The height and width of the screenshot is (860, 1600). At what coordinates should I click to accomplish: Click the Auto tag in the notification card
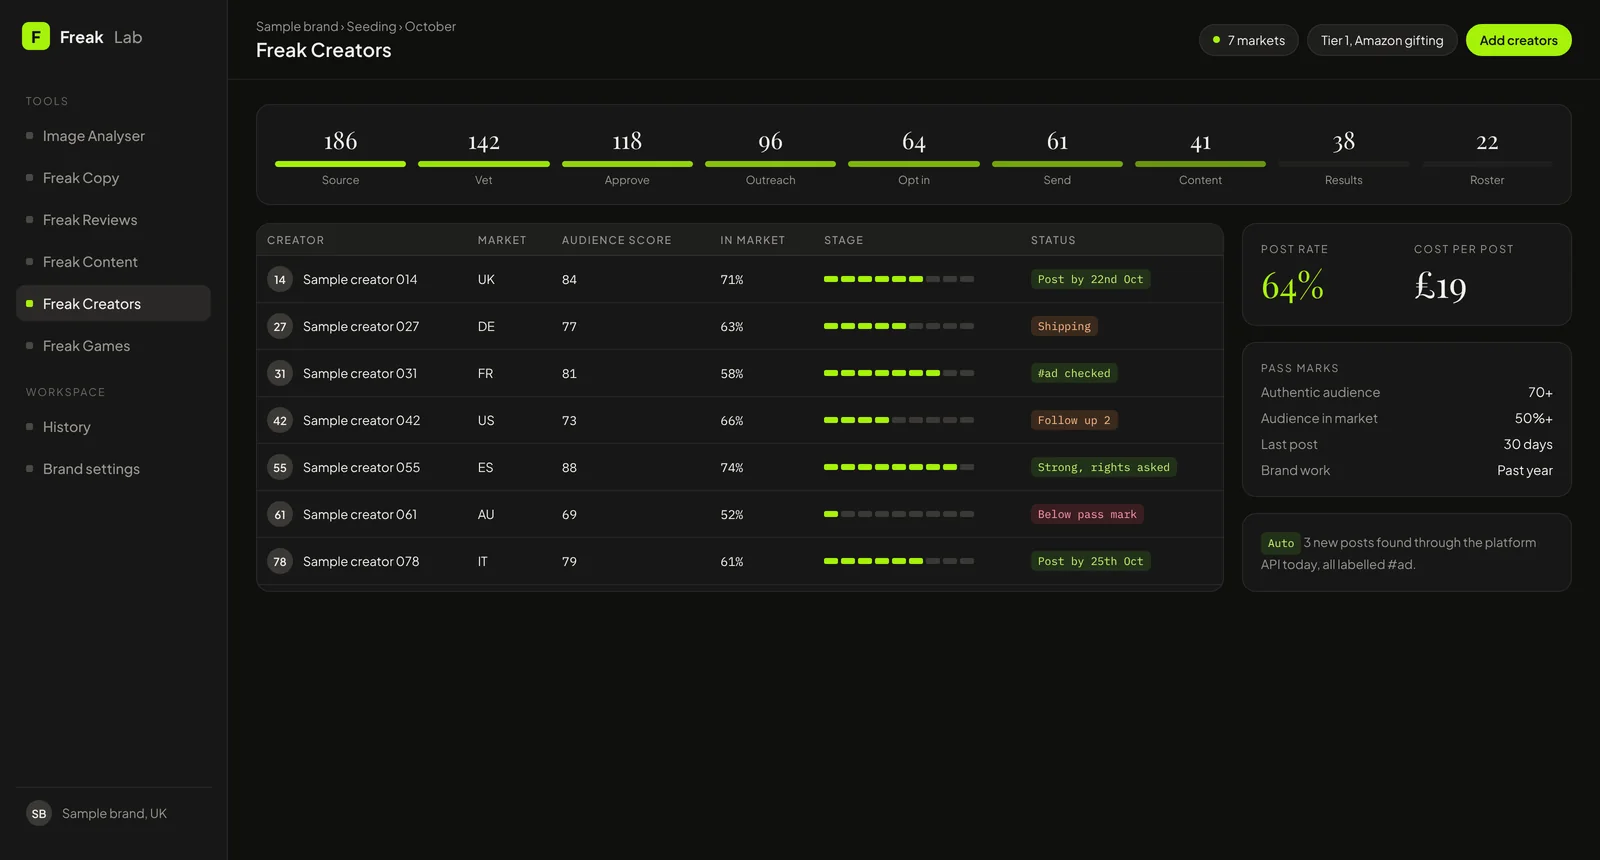[1281, 543]
